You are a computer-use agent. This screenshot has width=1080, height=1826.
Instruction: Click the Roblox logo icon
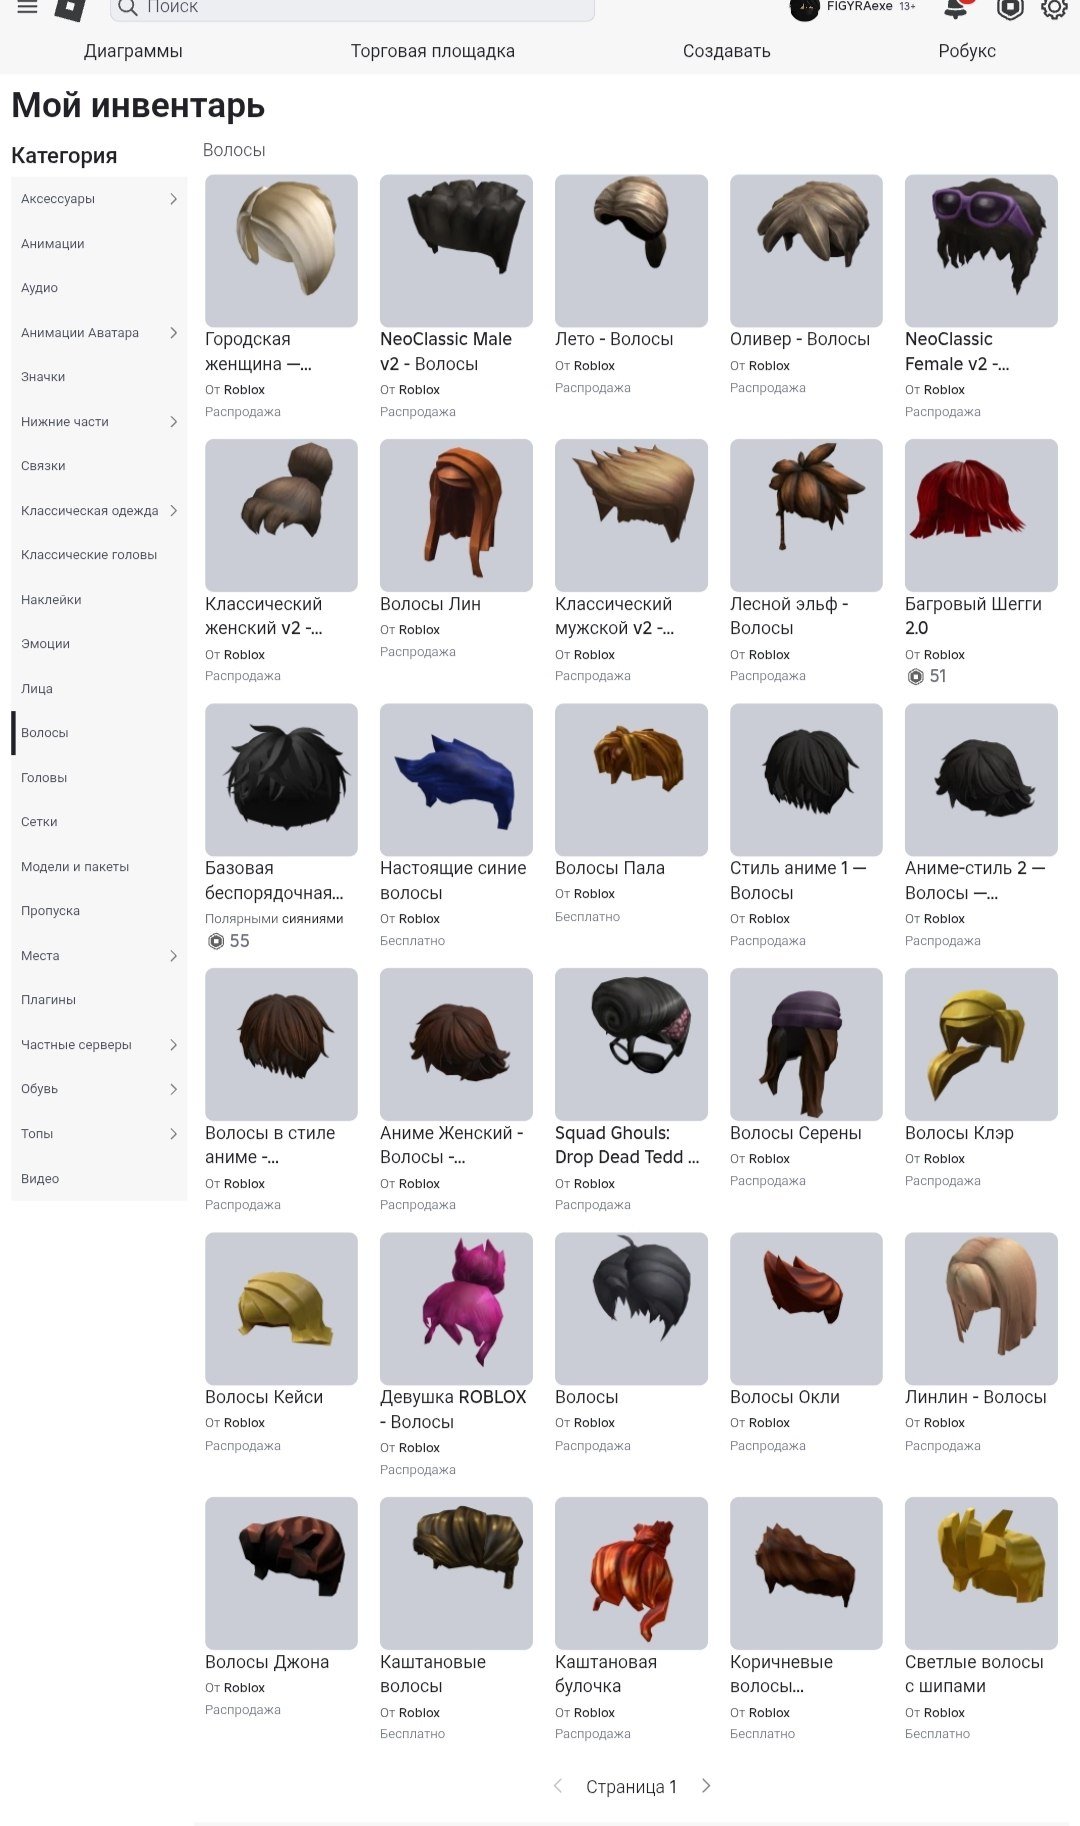click(x=70, y=8)
